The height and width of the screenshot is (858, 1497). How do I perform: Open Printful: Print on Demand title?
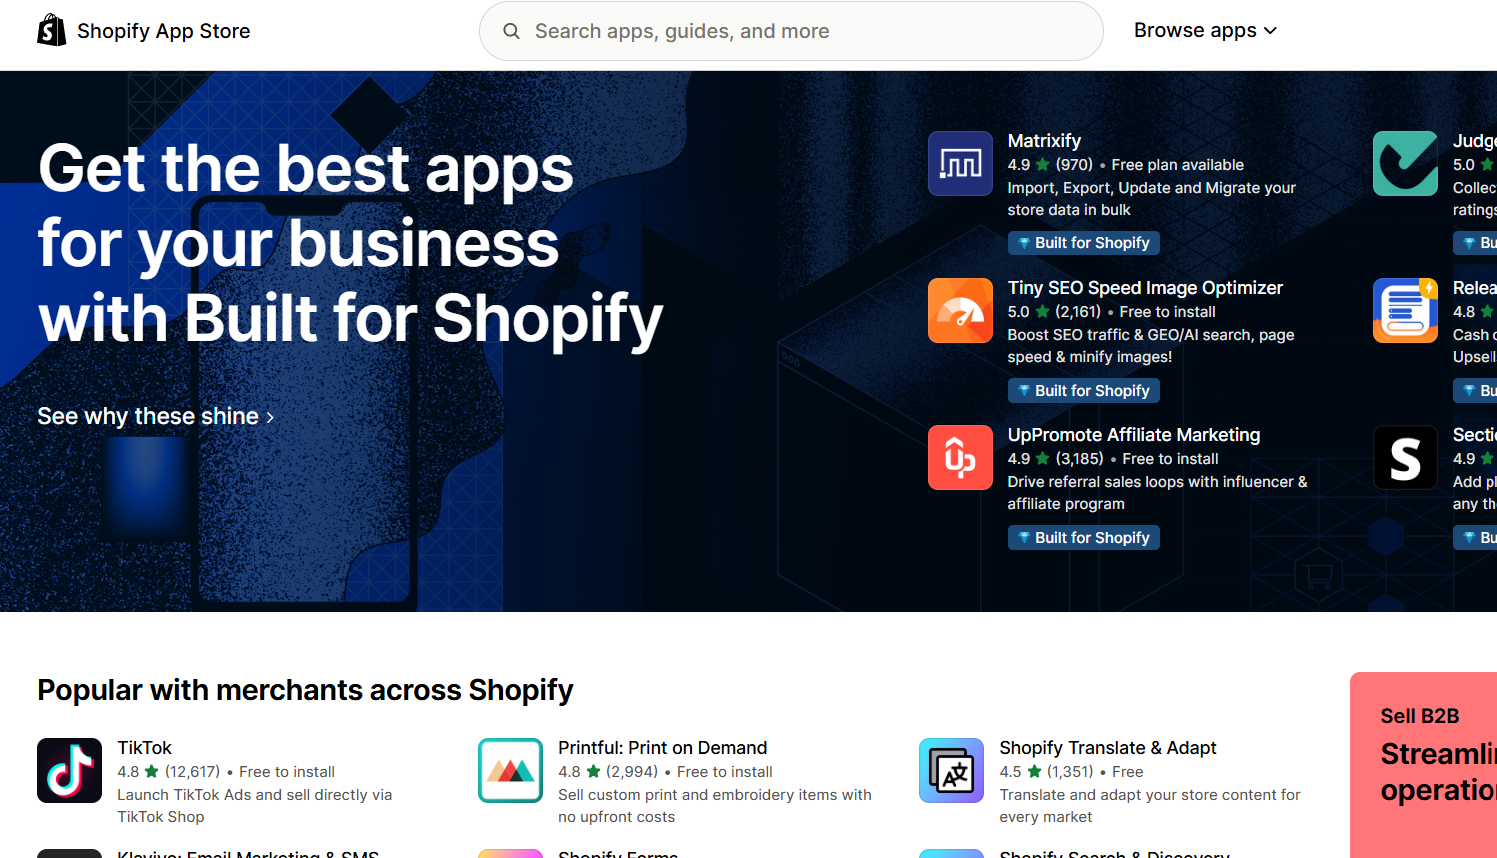click(662, 748)
